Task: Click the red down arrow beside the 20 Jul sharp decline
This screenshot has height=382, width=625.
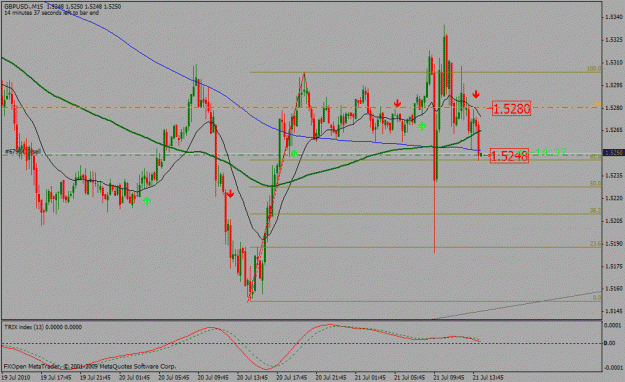Action: 230,194
